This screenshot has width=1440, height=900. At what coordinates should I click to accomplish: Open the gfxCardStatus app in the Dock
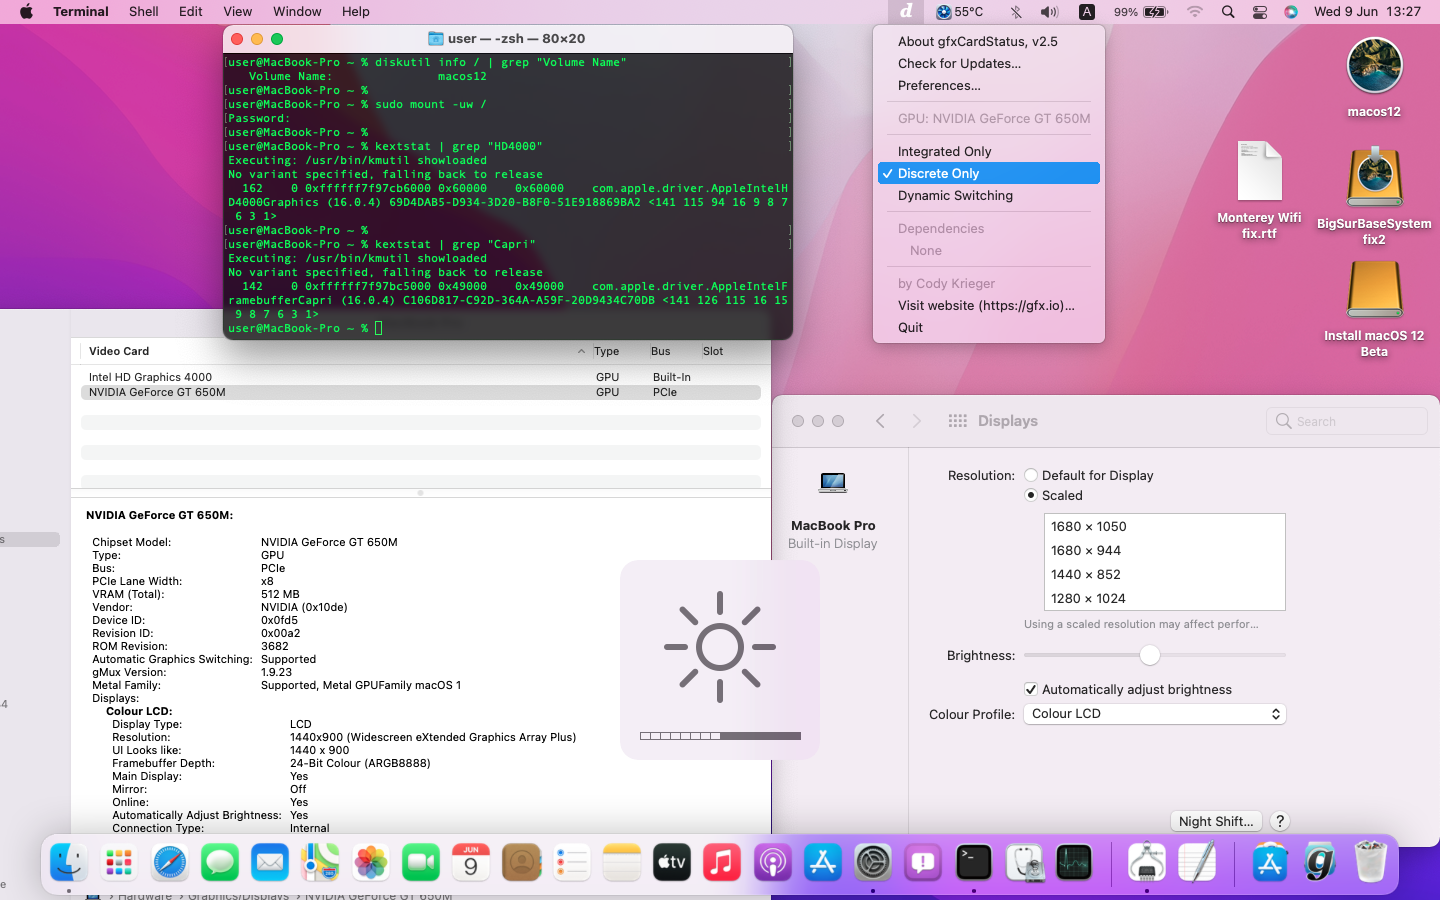click(x=1320, y=862)
